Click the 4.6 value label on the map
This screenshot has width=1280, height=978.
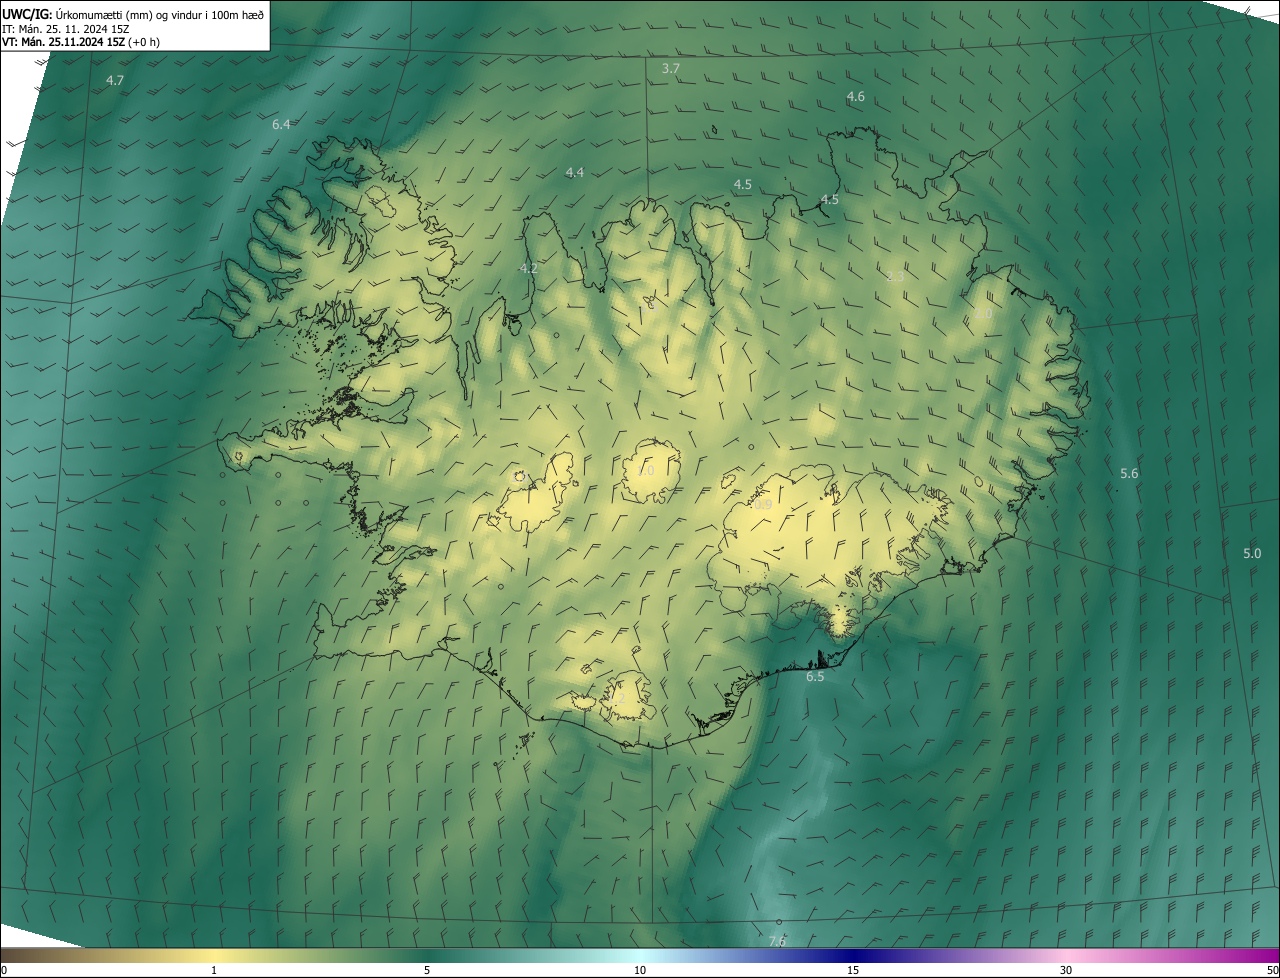(x=855, y=97)
